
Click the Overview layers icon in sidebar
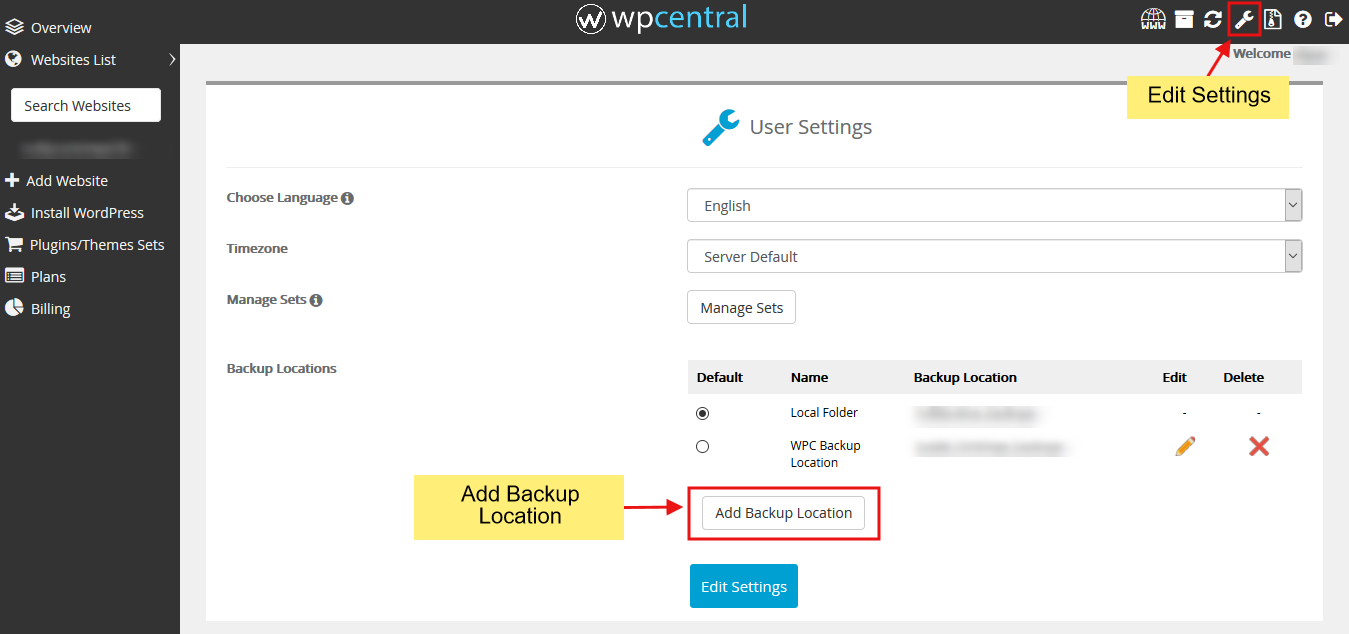tap(14, 28)
